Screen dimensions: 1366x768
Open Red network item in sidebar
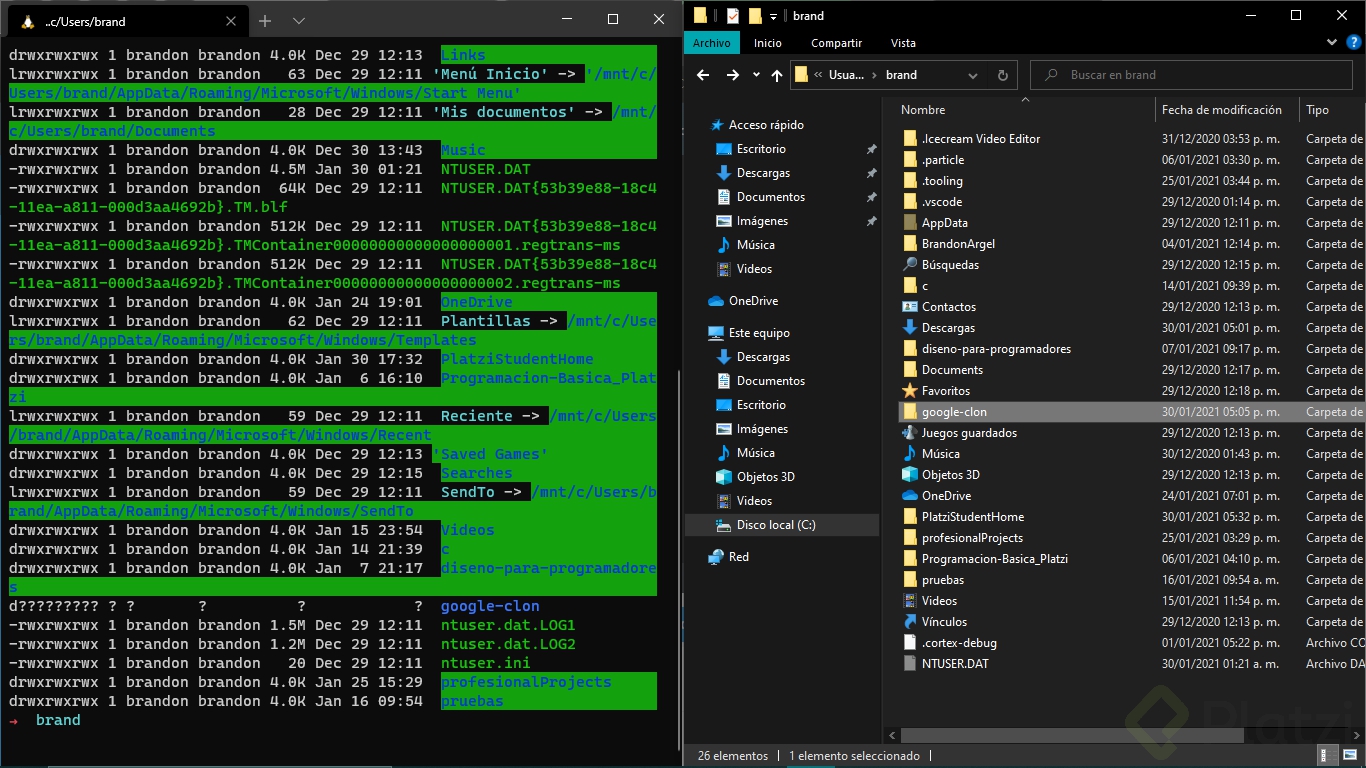738,557
